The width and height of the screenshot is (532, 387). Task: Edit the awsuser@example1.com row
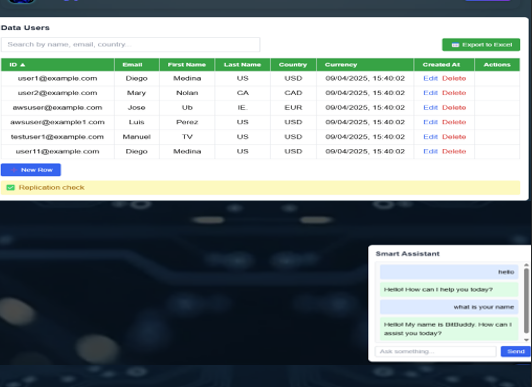431,122
